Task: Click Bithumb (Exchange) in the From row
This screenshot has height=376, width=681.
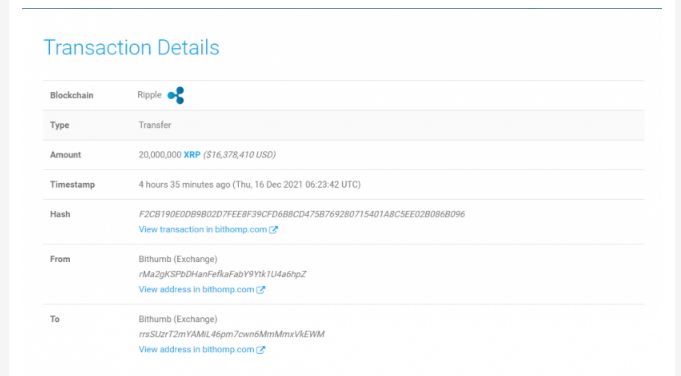Action: (x=178, y=259)
